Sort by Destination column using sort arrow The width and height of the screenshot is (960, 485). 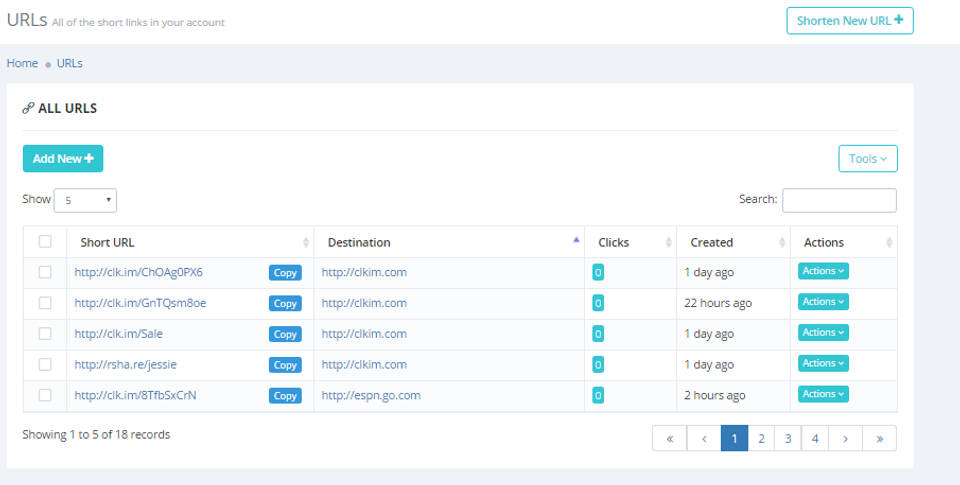pos(576,242)
